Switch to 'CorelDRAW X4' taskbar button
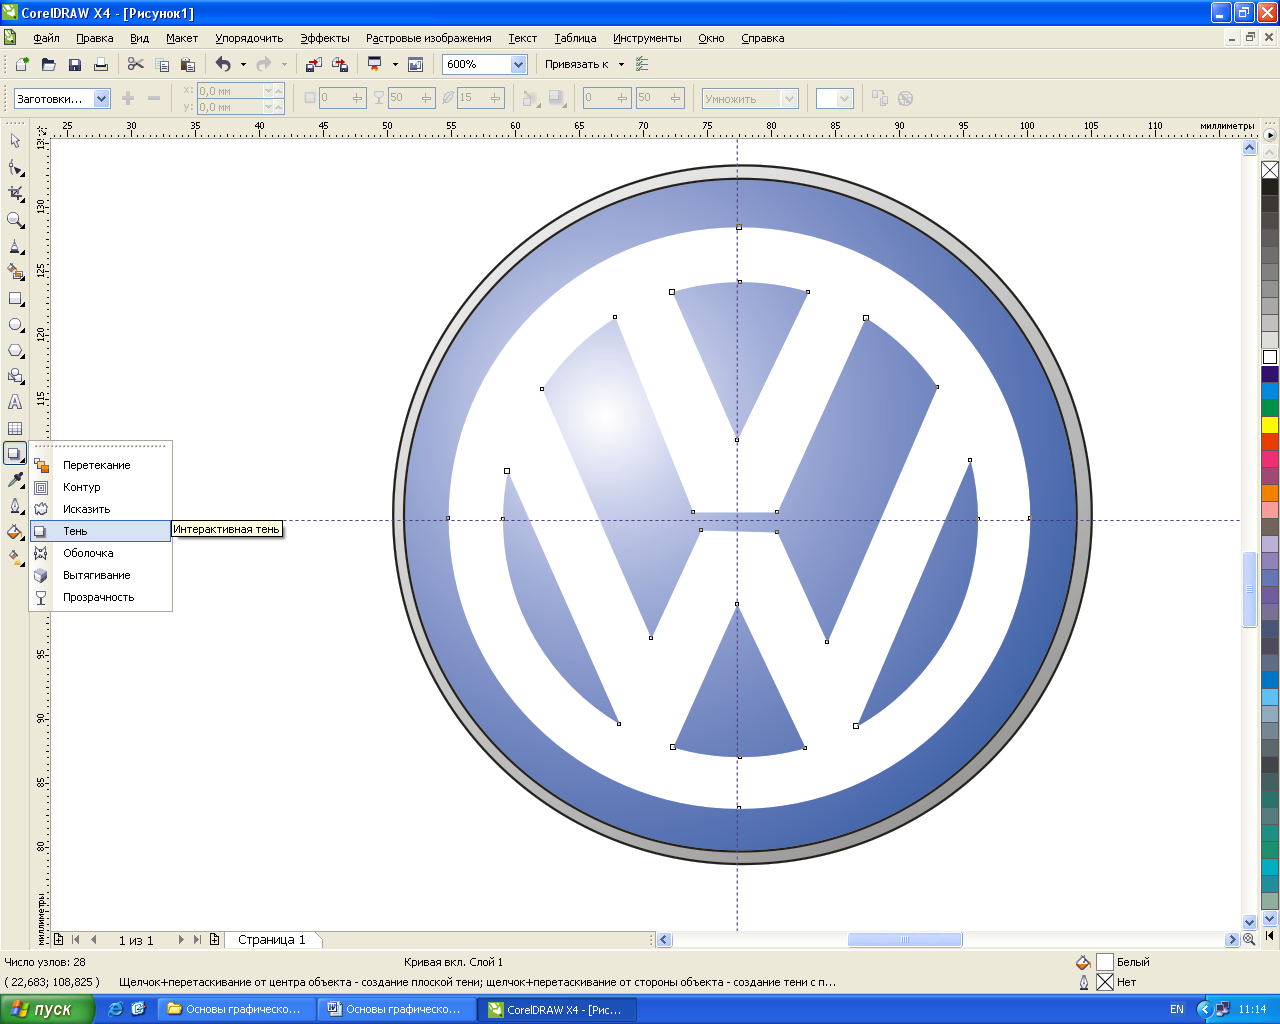1280x1024 pixels. tap(555, 1009)
